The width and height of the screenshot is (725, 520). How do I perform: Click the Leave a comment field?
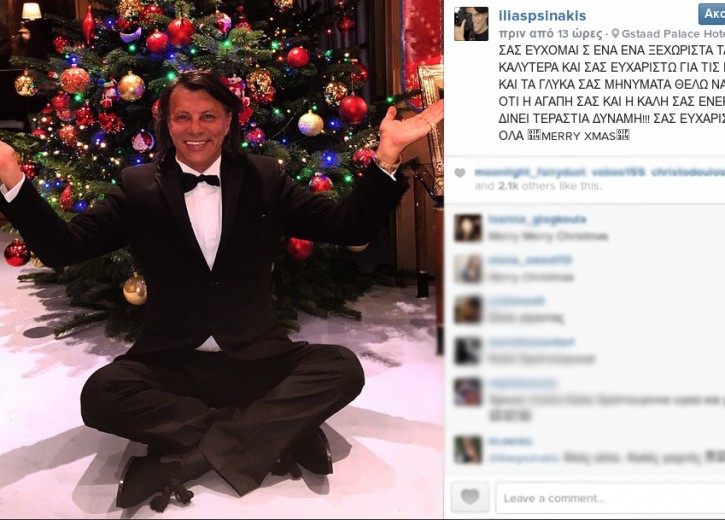610,498
